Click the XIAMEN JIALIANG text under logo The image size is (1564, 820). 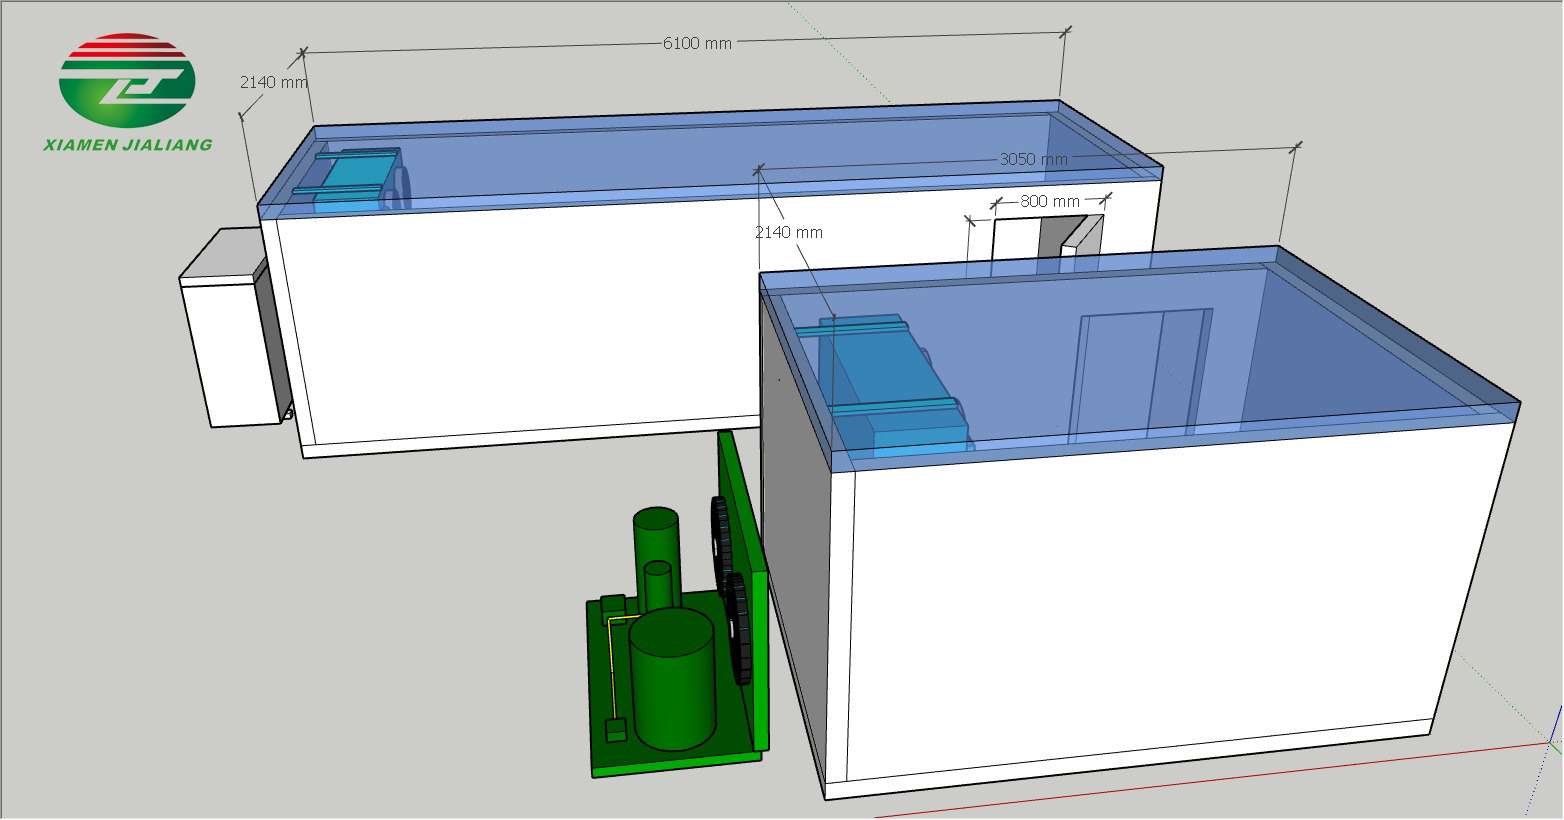pos(128,144)
